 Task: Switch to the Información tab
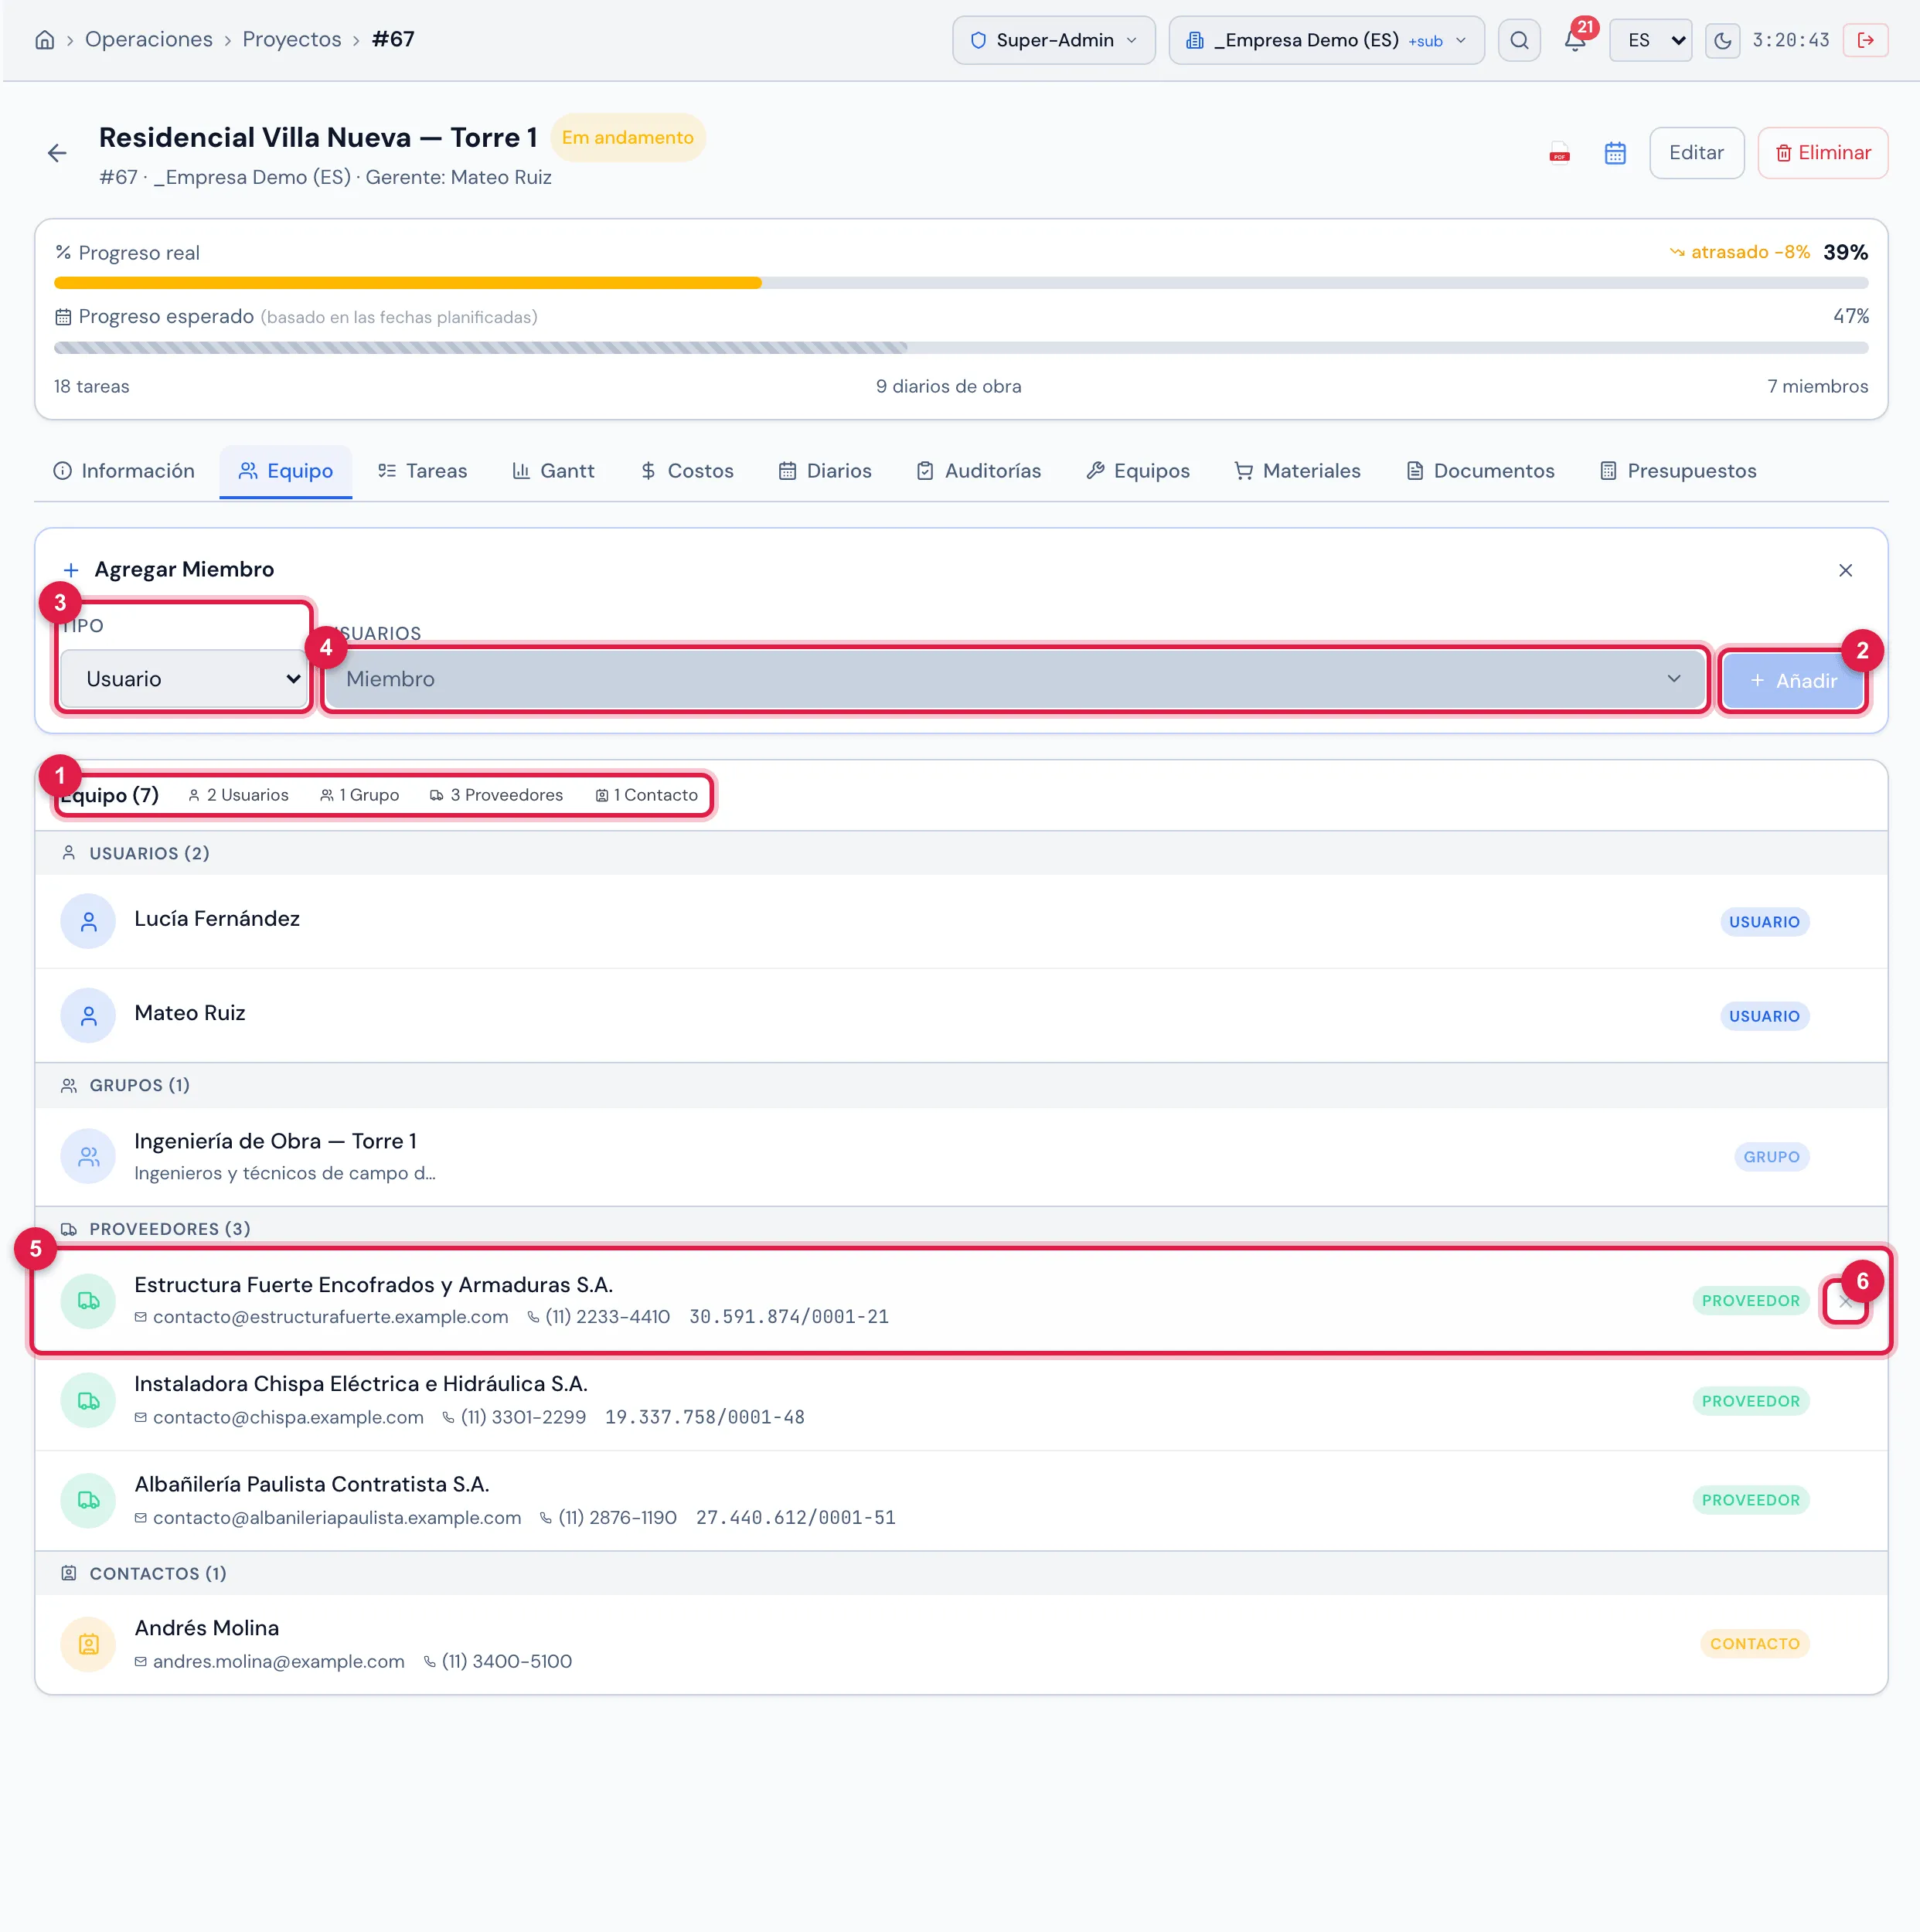point(125,471)
